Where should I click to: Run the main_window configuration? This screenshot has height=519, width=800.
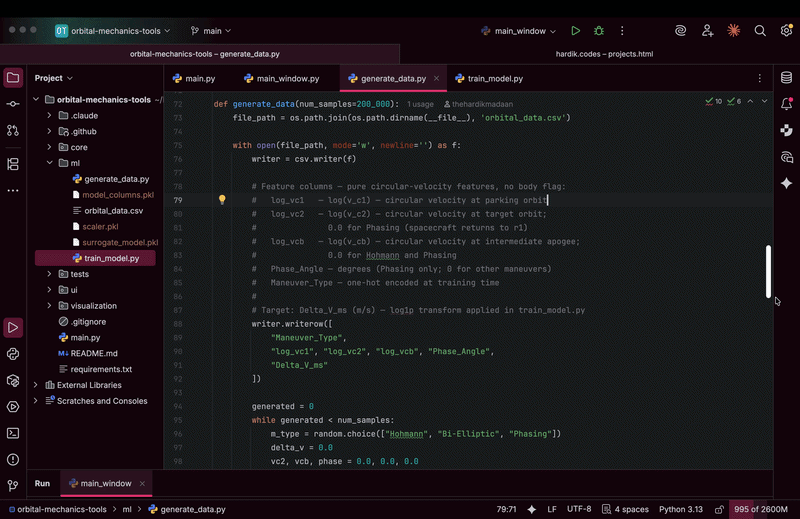(x=576, y=31)
